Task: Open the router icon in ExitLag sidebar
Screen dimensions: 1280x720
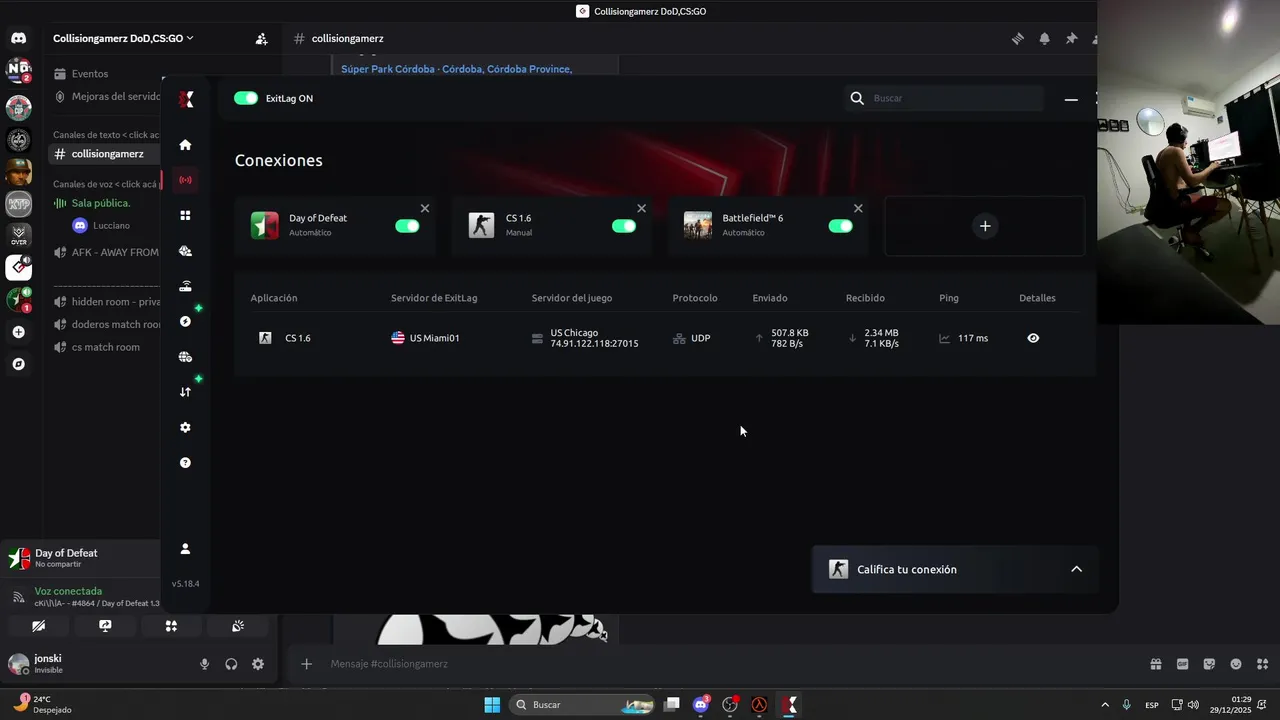Action: click(x=185, y=286)
